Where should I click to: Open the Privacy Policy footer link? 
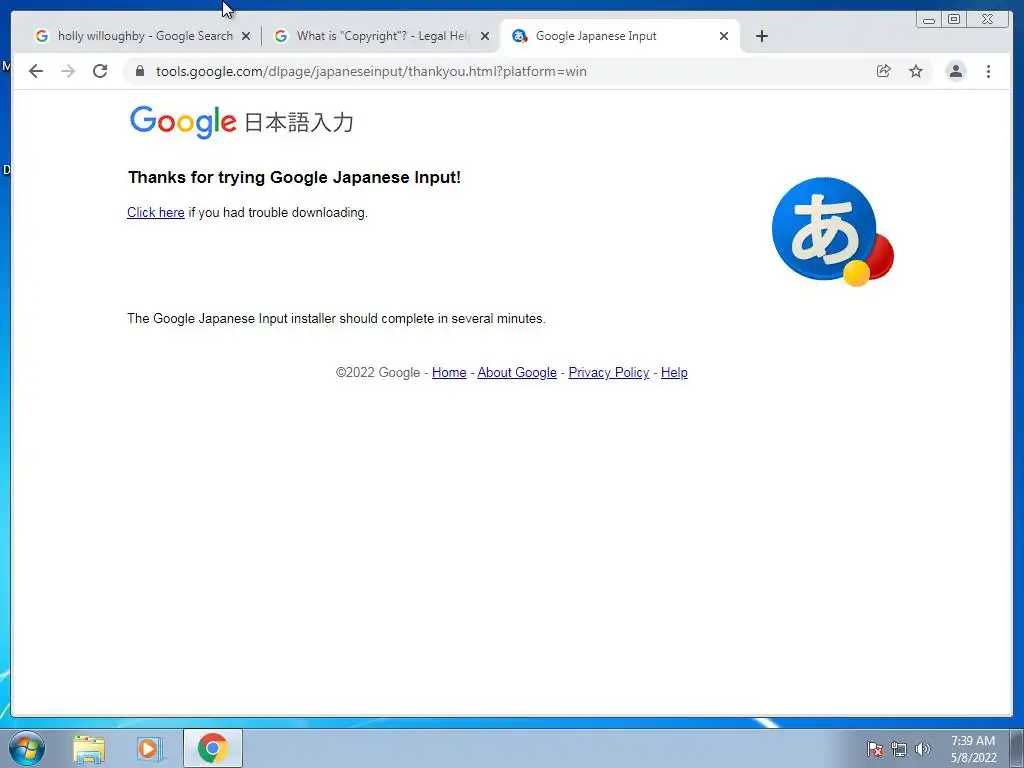click(x=609, y=372)
